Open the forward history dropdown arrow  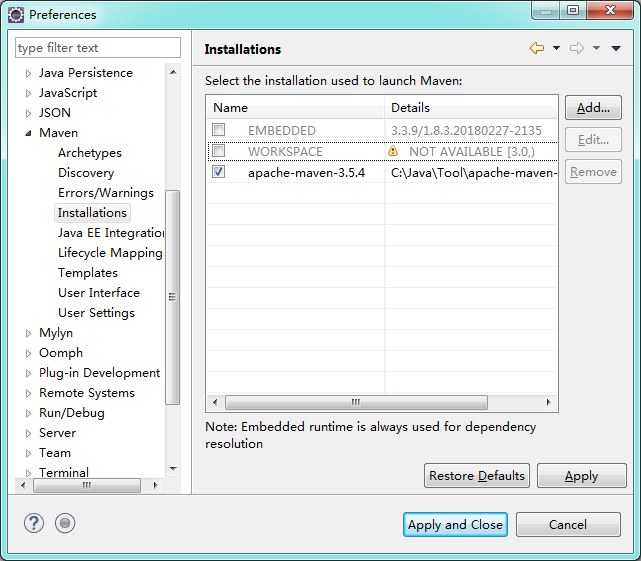pyautogui.click(x=596, y=48)
